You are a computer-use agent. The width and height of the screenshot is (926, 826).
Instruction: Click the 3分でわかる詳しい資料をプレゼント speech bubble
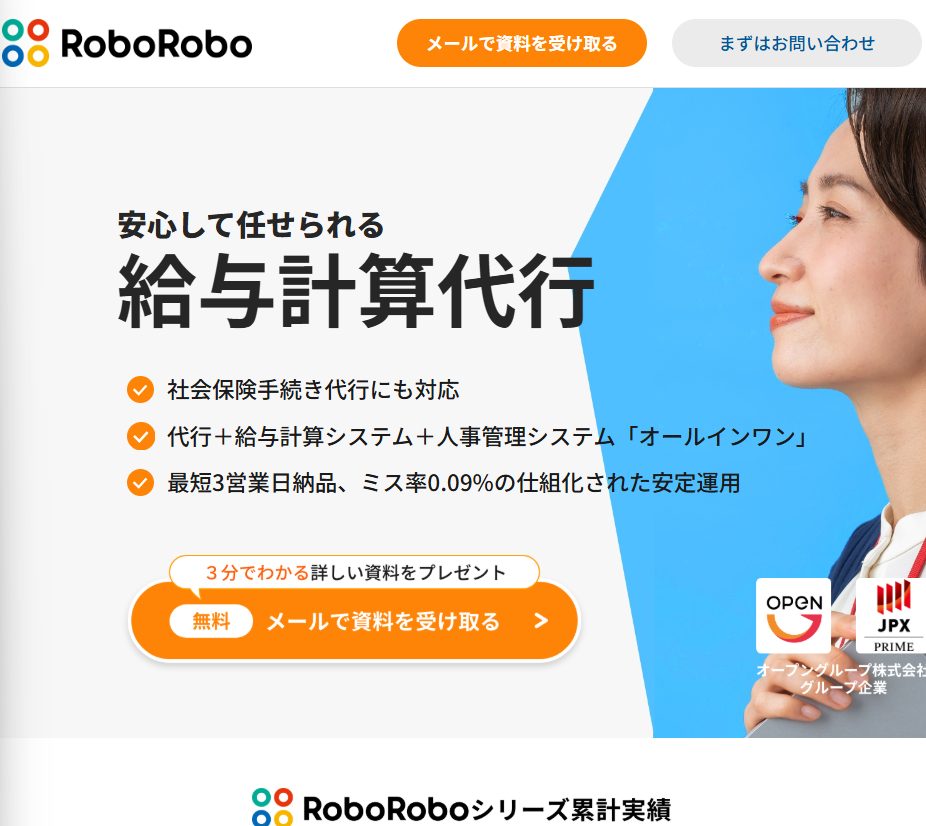tap(354, 572)
